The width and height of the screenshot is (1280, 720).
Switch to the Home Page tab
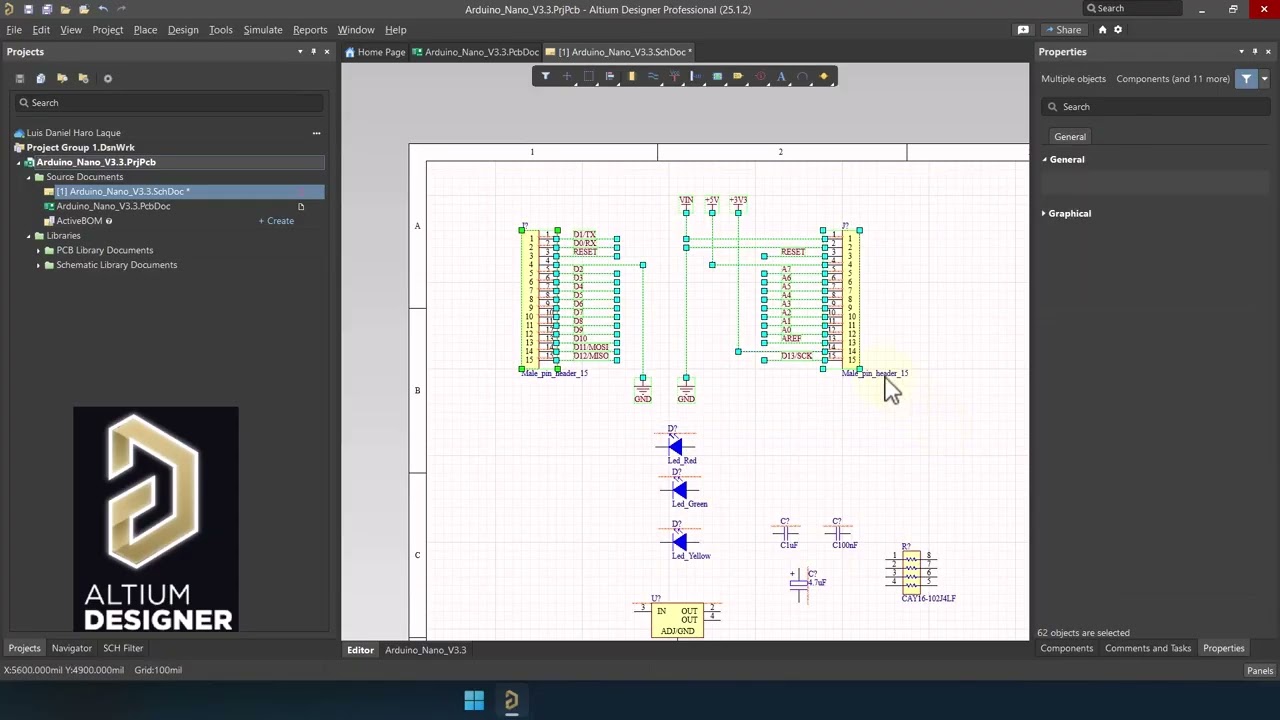pos(375,52)
